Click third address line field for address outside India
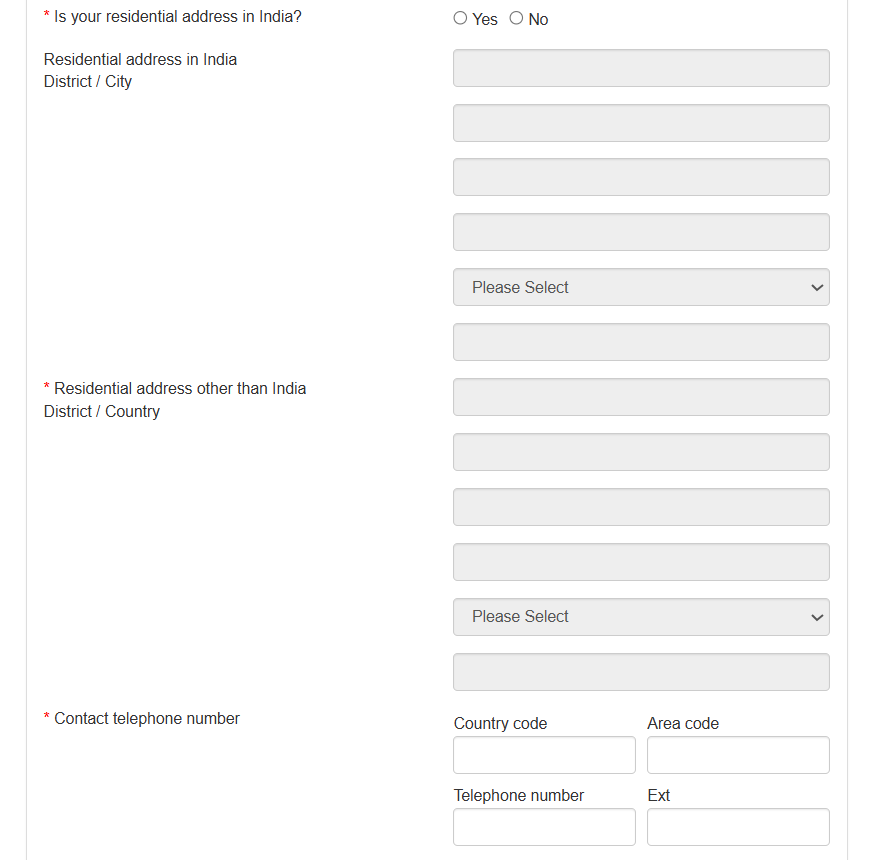This screenshot has width=878, height=860. point(641,507)
